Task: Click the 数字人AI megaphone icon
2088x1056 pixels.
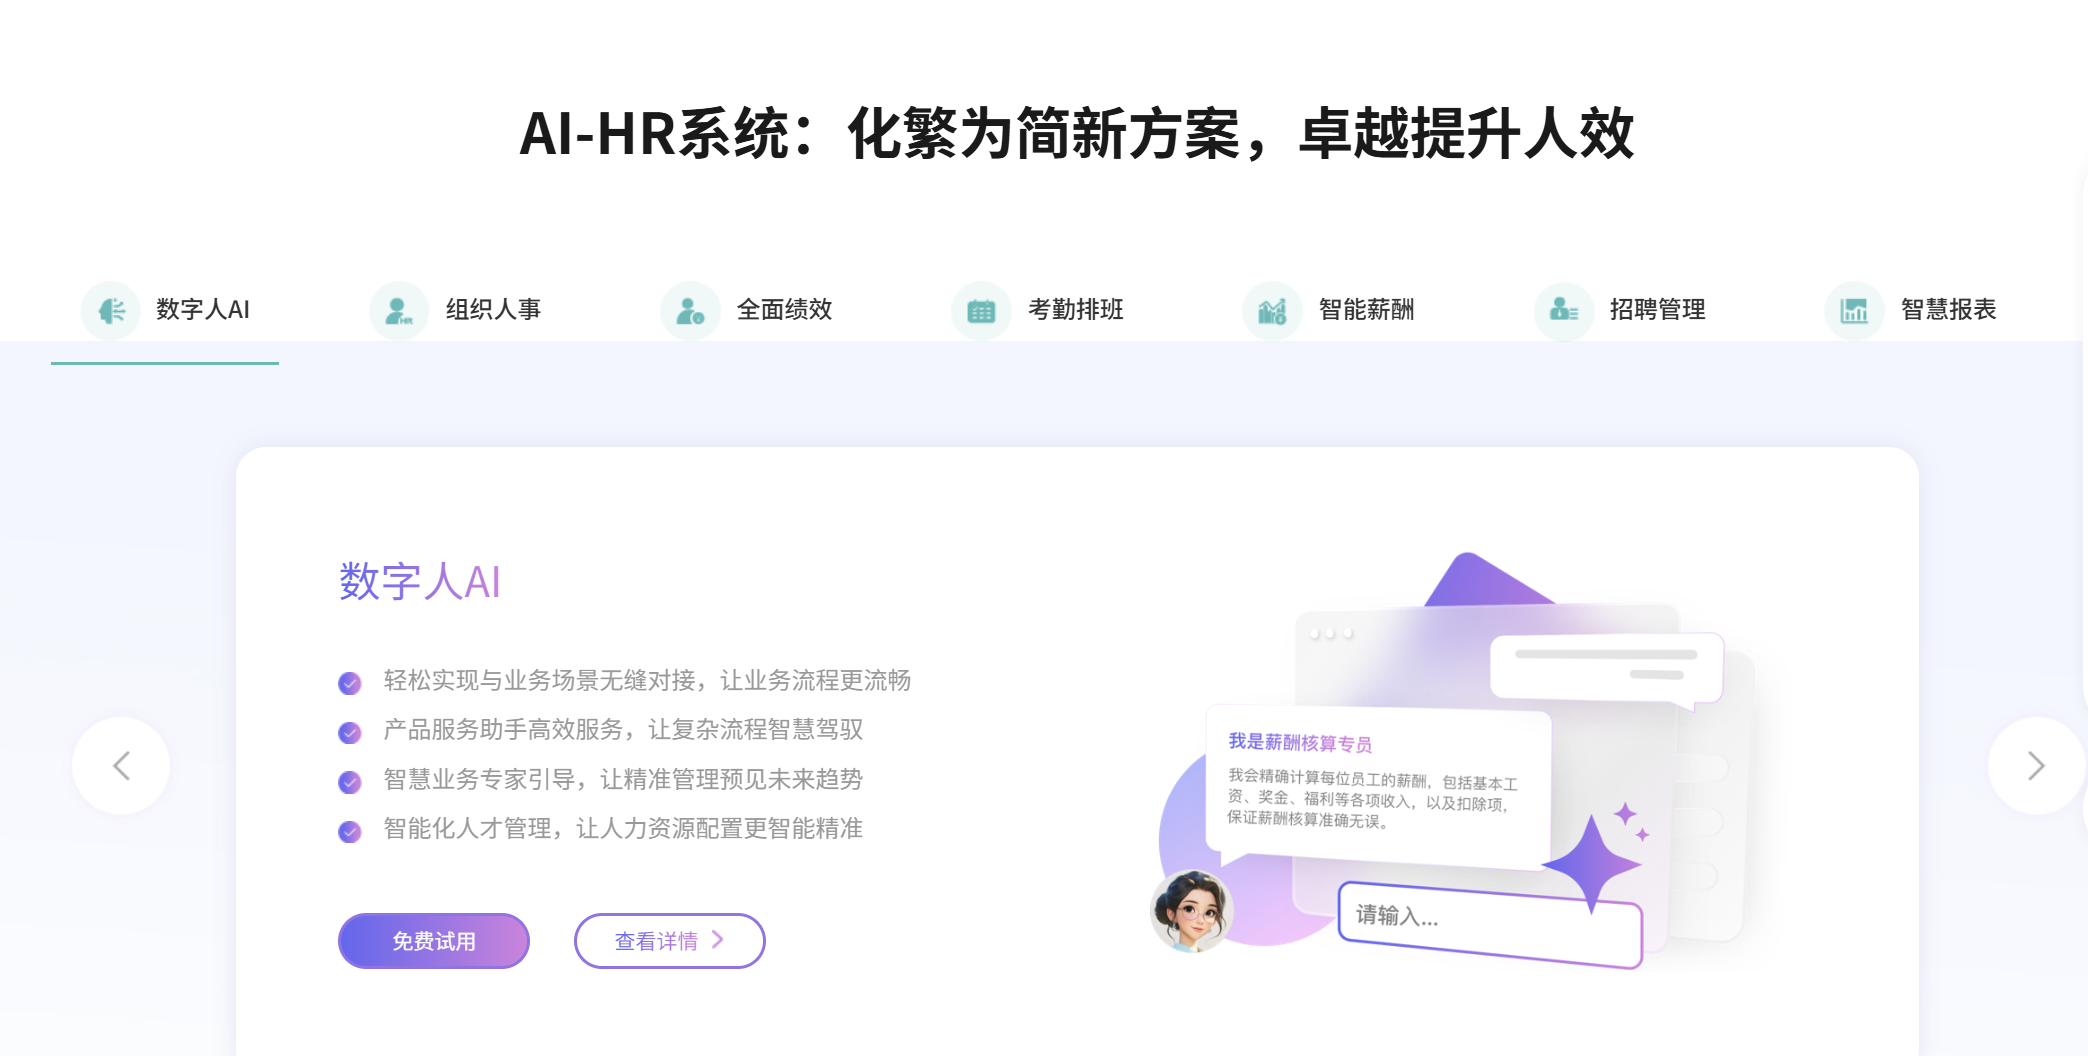Action: coord(110,310)
